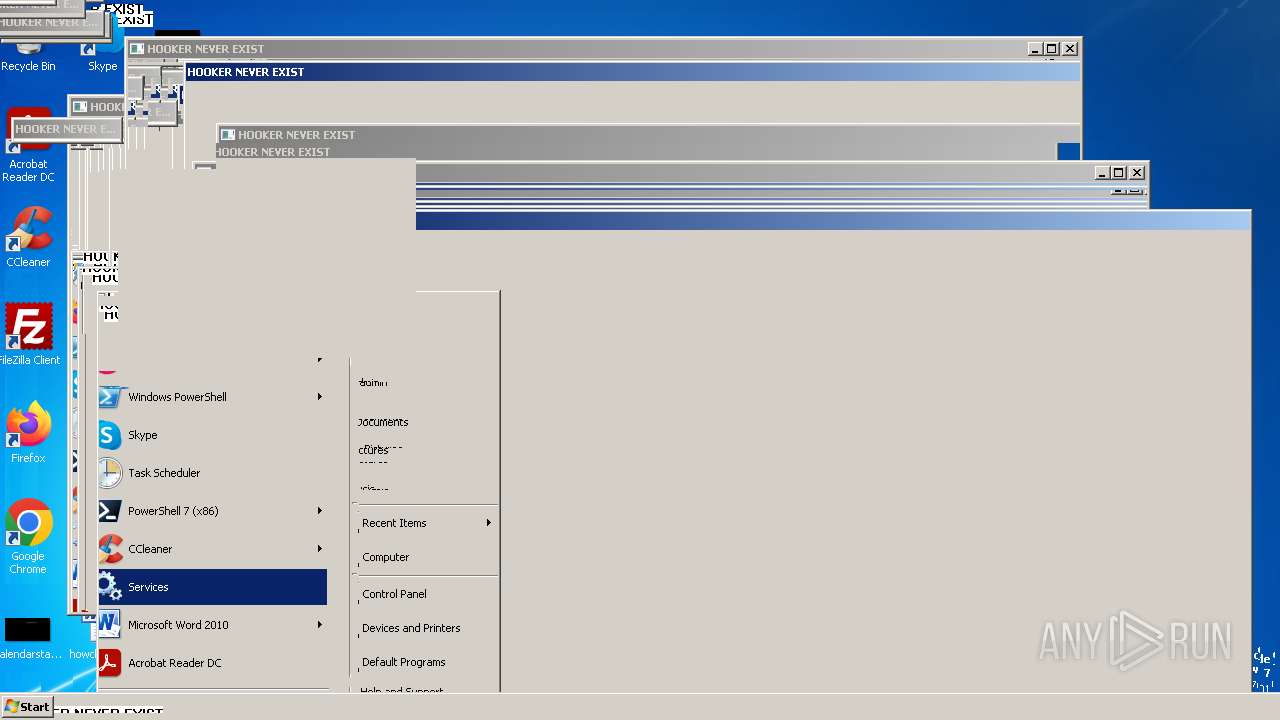Launch Microsoft Word 2010 icon
Viewport: 1280px width, 720px height.
point(110,625)
